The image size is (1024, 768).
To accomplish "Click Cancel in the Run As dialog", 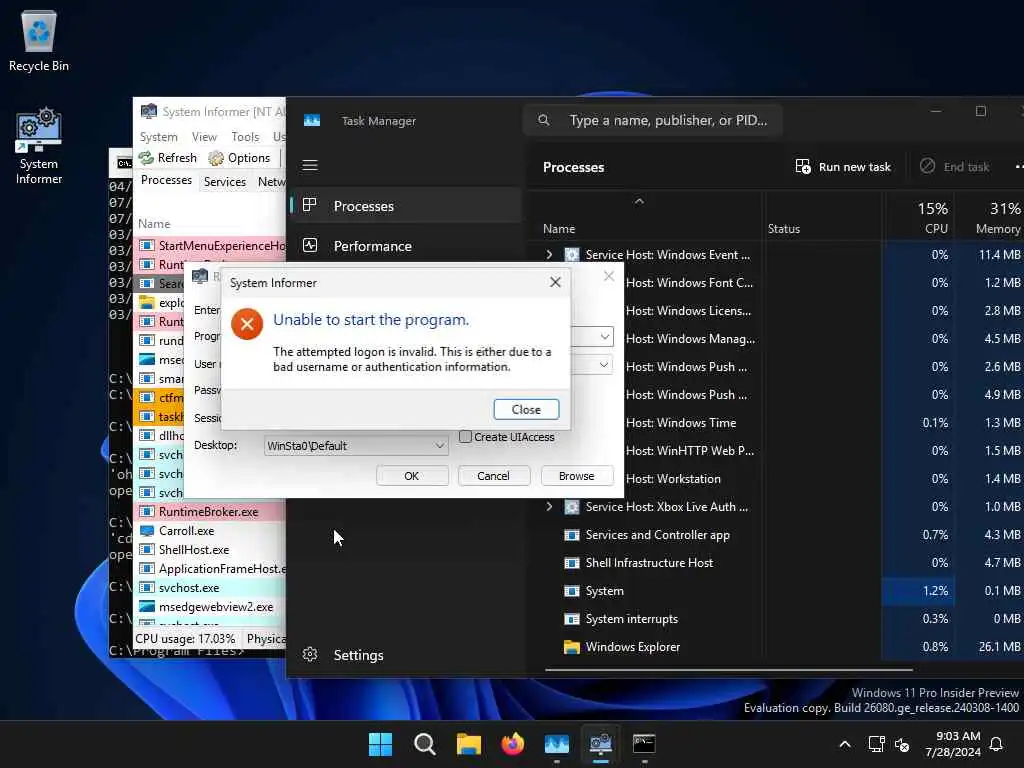I will tap(493, 476).
